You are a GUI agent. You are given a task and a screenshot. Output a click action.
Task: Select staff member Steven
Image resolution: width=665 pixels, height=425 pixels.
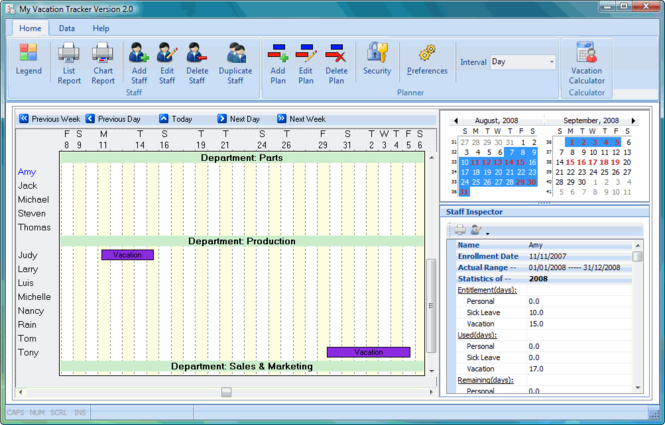pos(31,213)
